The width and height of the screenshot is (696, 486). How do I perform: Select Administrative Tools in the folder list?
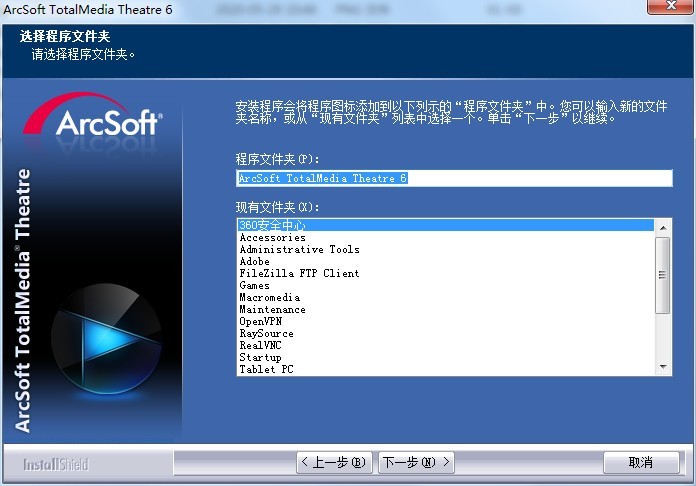(445, 249)
